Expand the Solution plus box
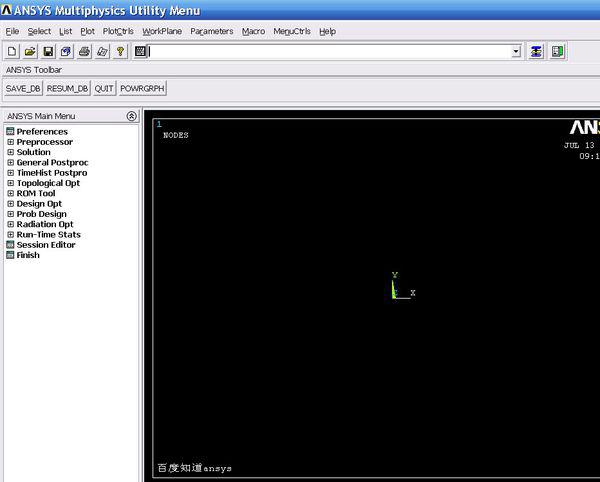Image resolution: width=600 pixels, height=482 pixels. point(11,152)
